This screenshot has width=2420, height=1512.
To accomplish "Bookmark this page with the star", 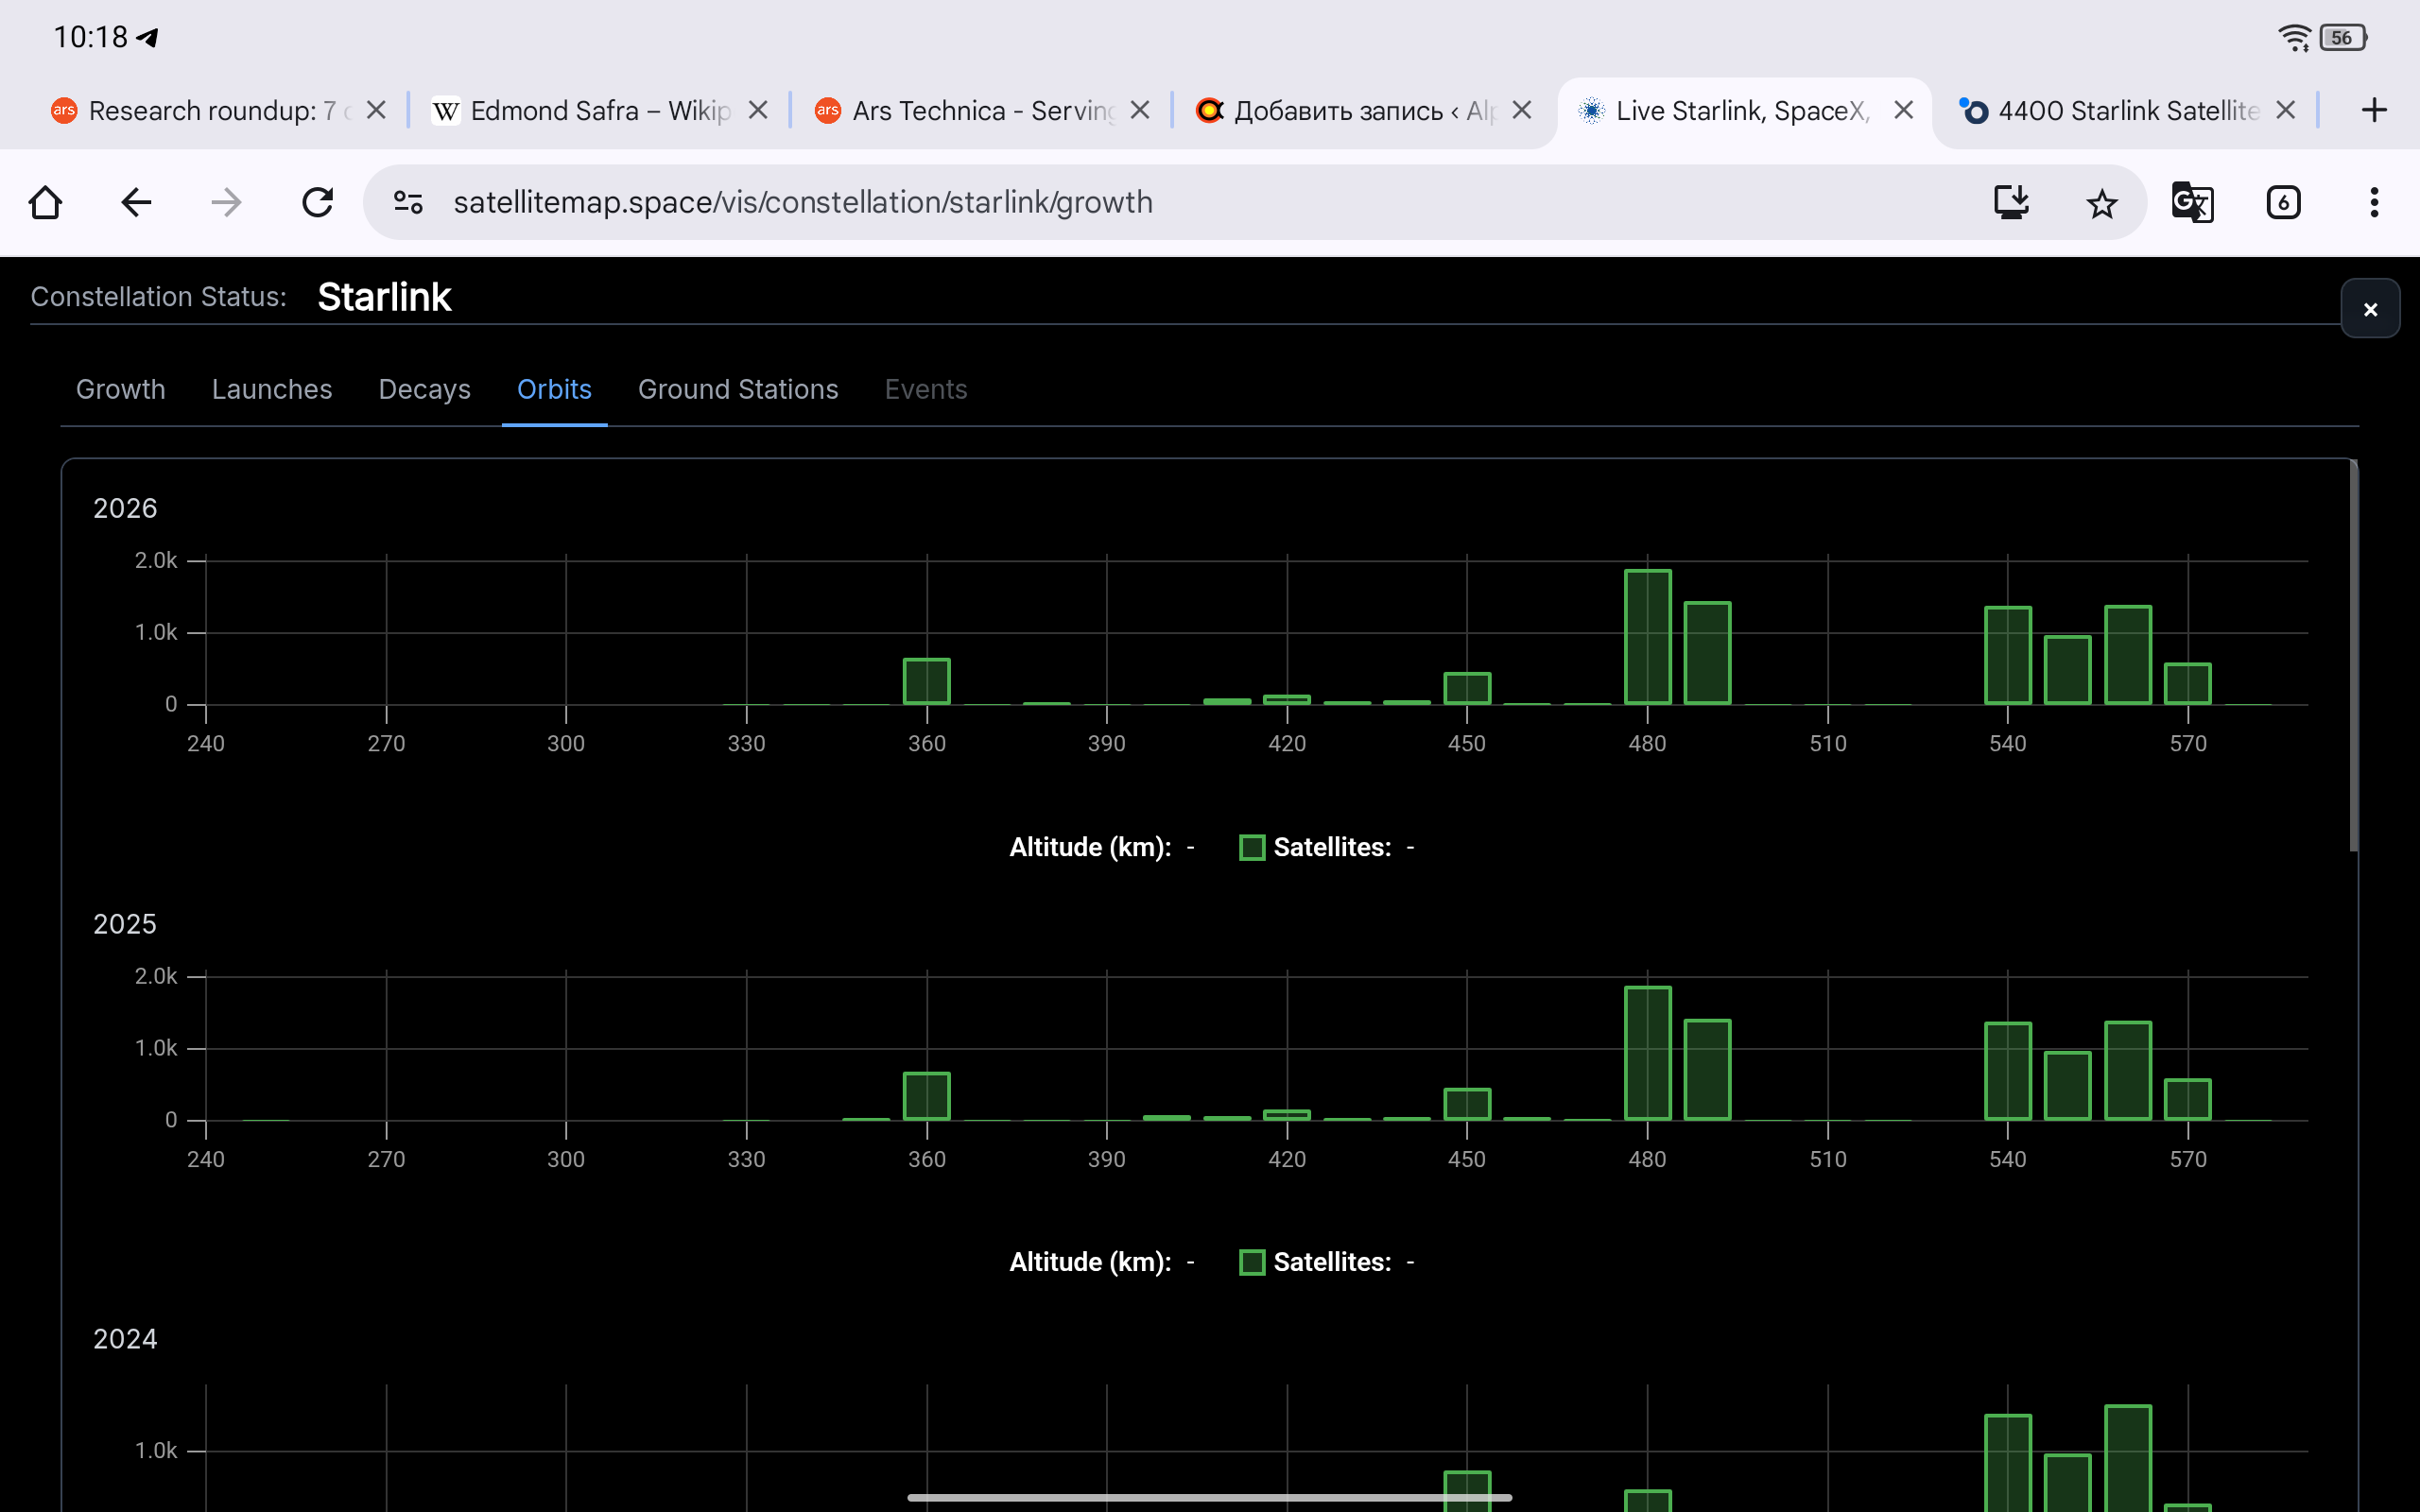I will coord(2101,203).
